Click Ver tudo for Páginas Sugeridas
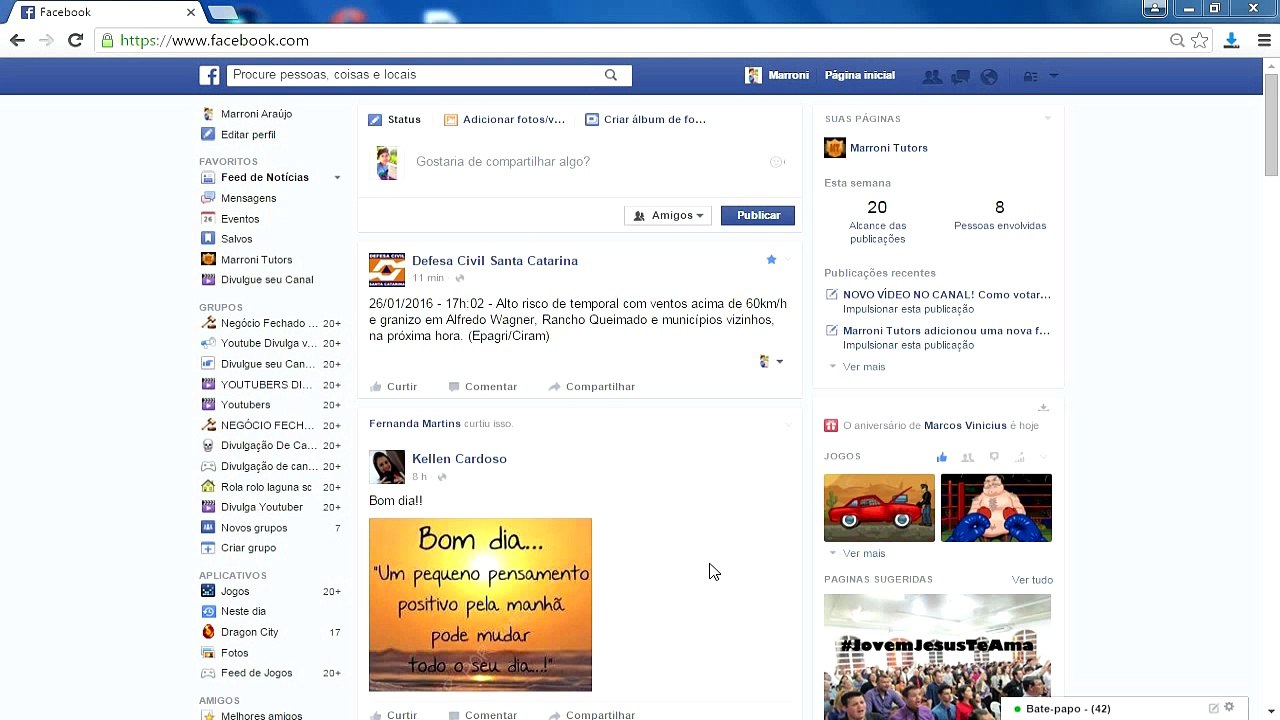Screen dimensions: 1280x720 [1032, 580]
